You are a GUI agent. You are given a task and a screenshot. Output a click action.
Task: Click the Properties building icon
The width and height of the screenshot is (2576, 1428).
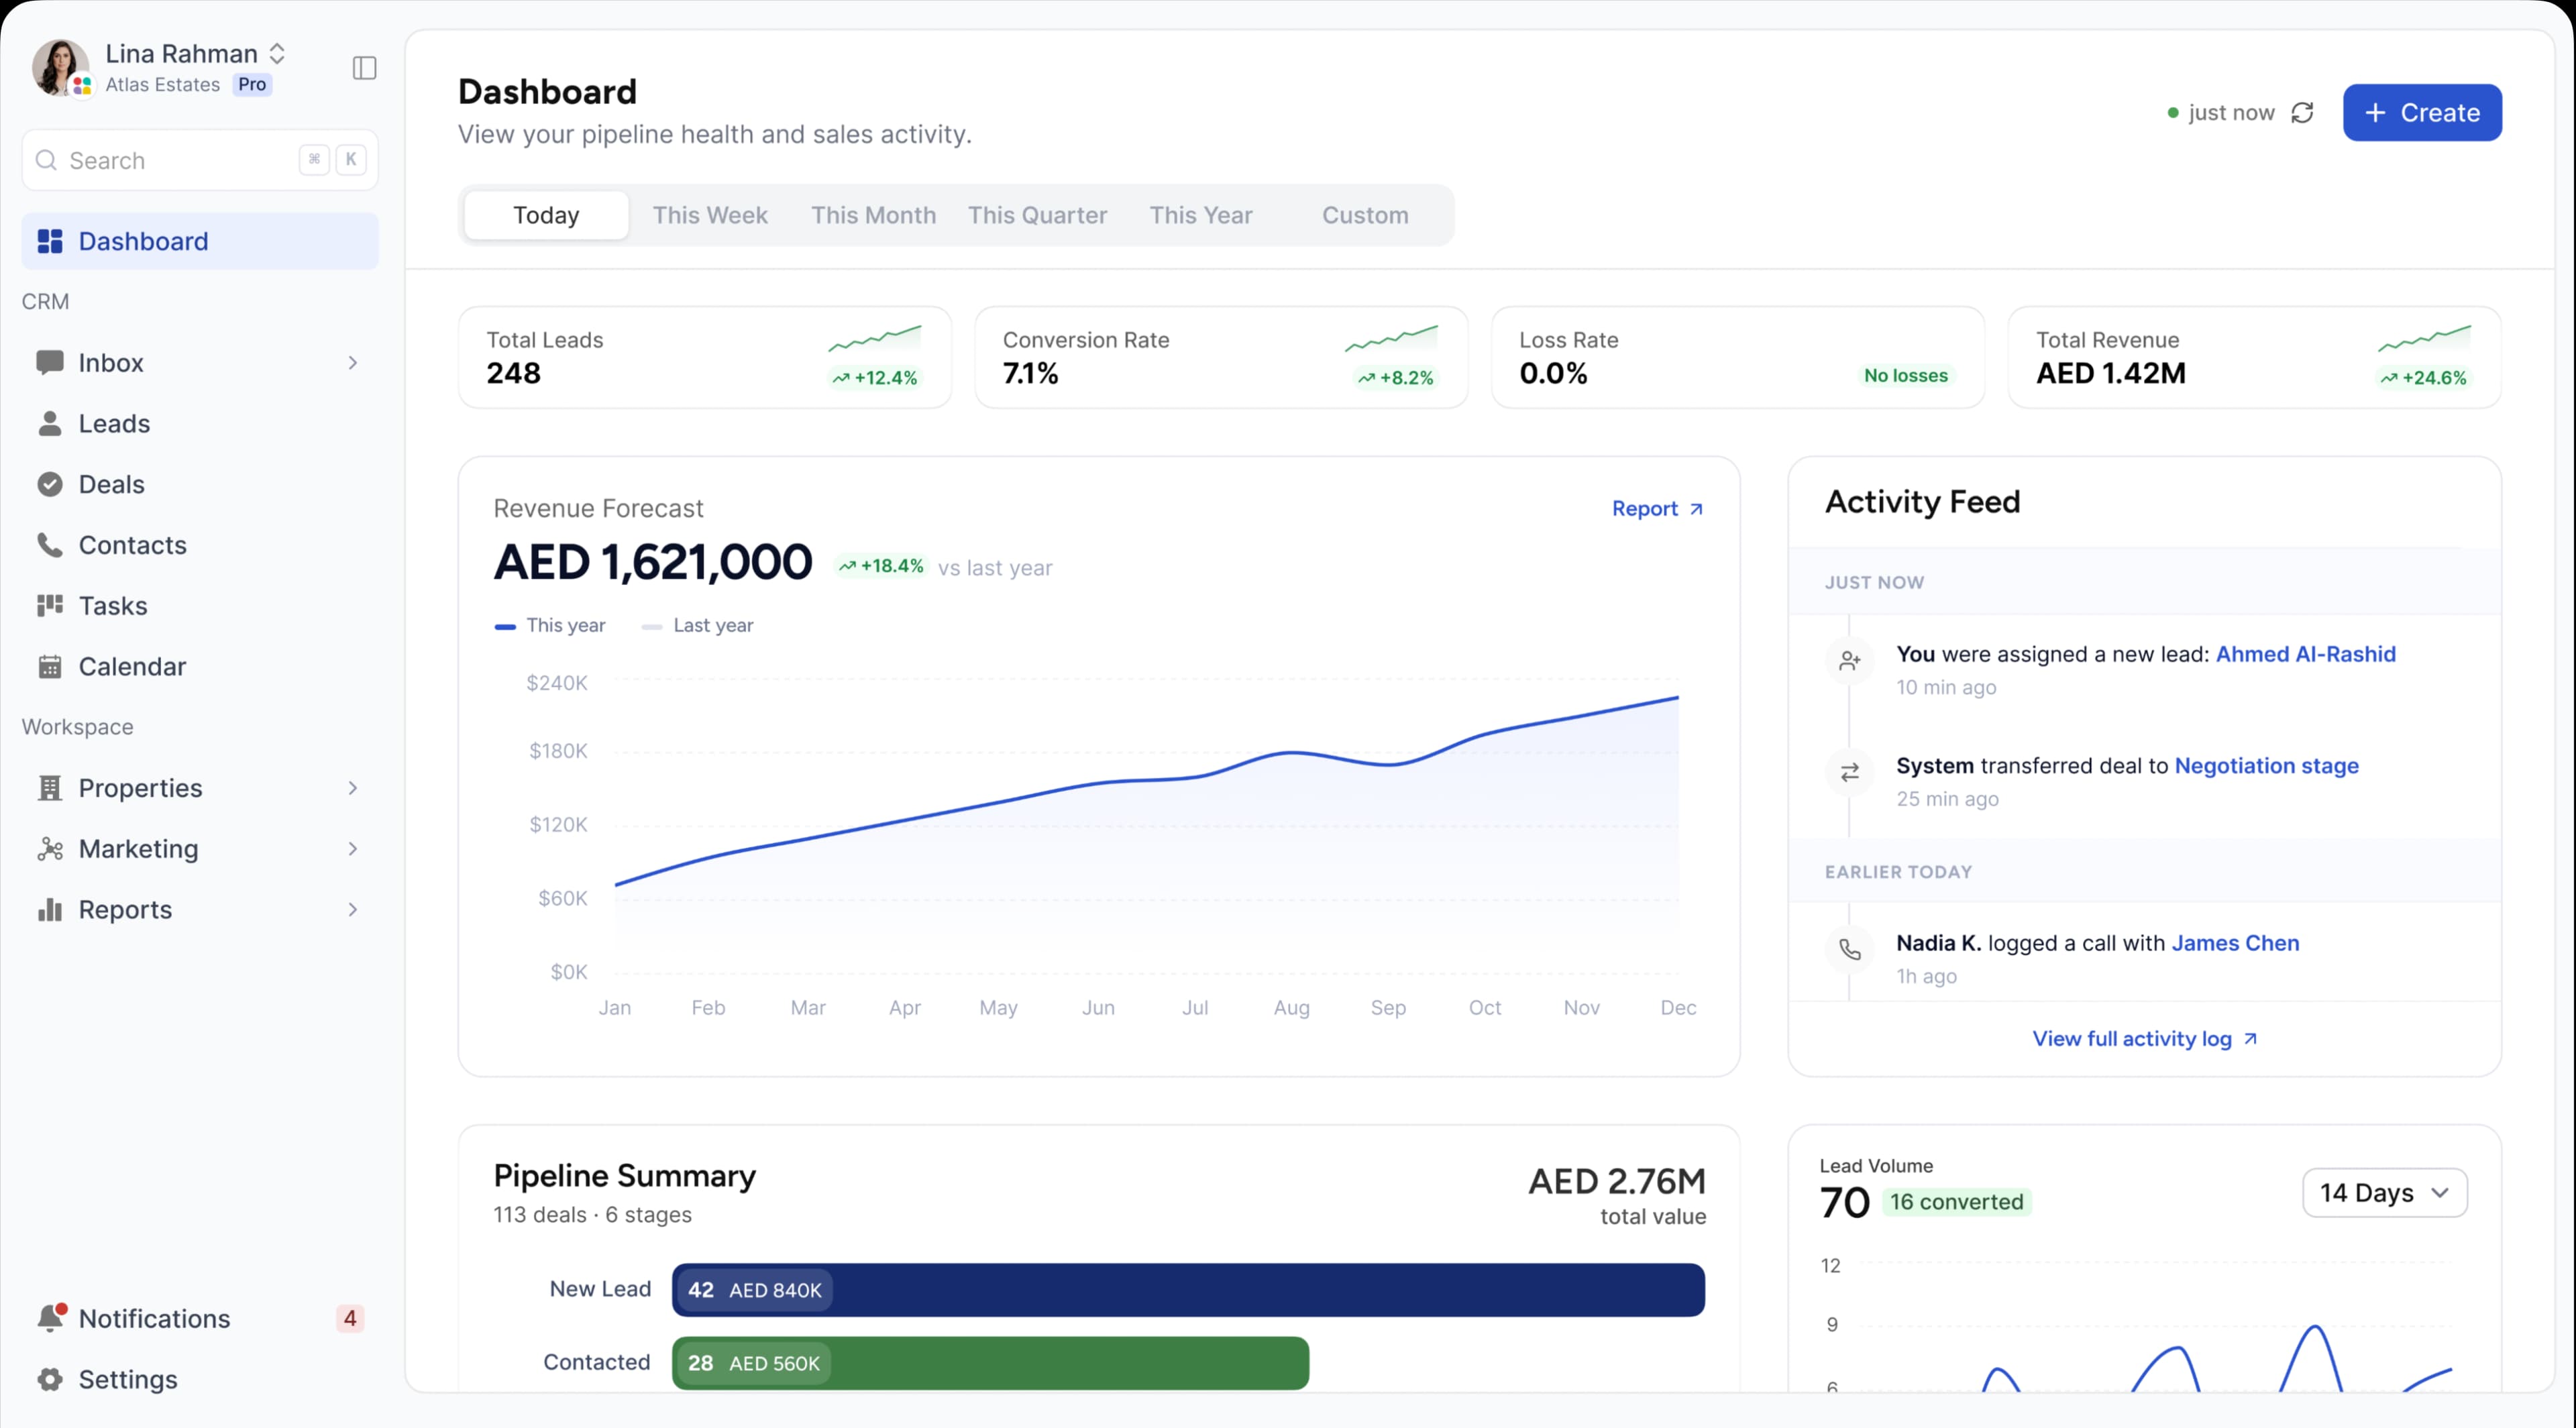pos(49,788)
